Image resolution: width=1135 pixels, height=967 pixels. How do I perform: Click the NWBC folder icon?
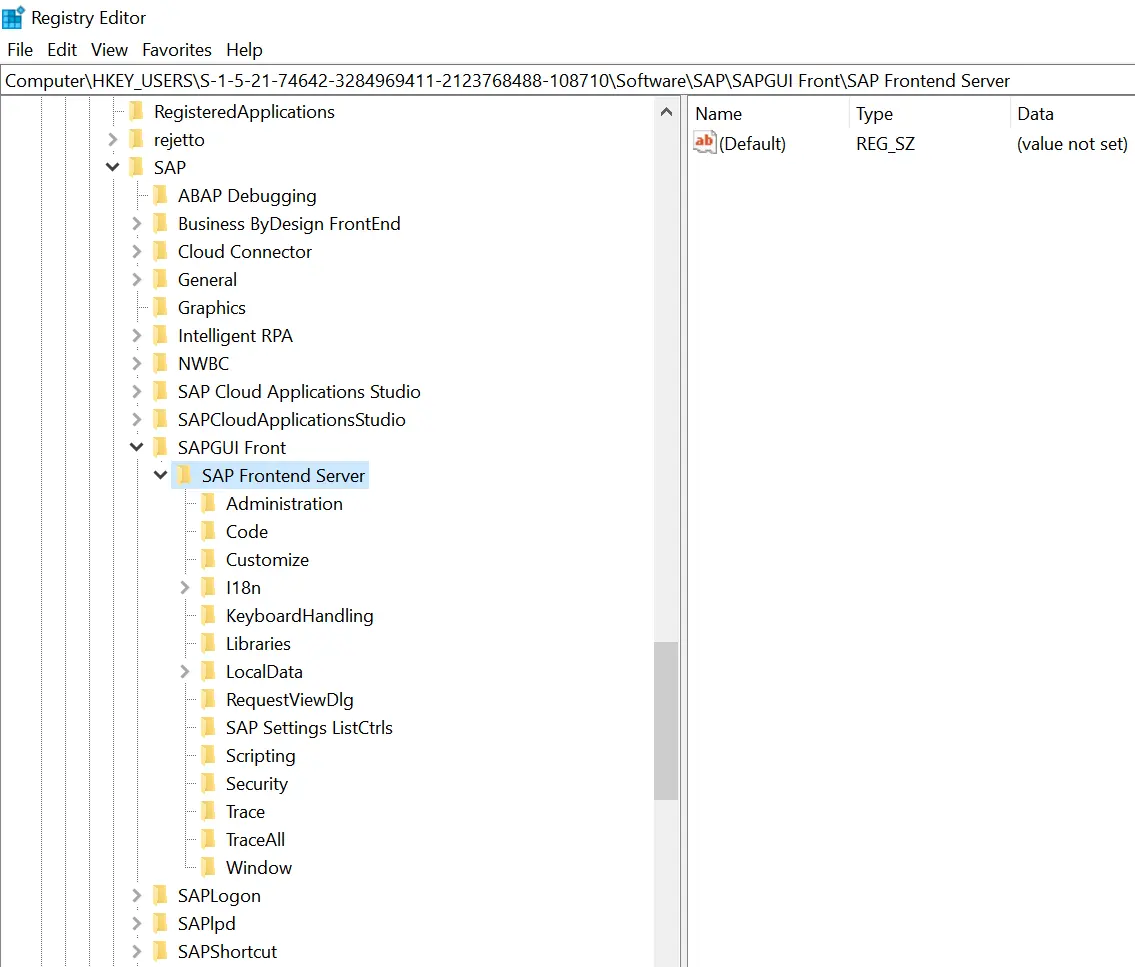161,363
